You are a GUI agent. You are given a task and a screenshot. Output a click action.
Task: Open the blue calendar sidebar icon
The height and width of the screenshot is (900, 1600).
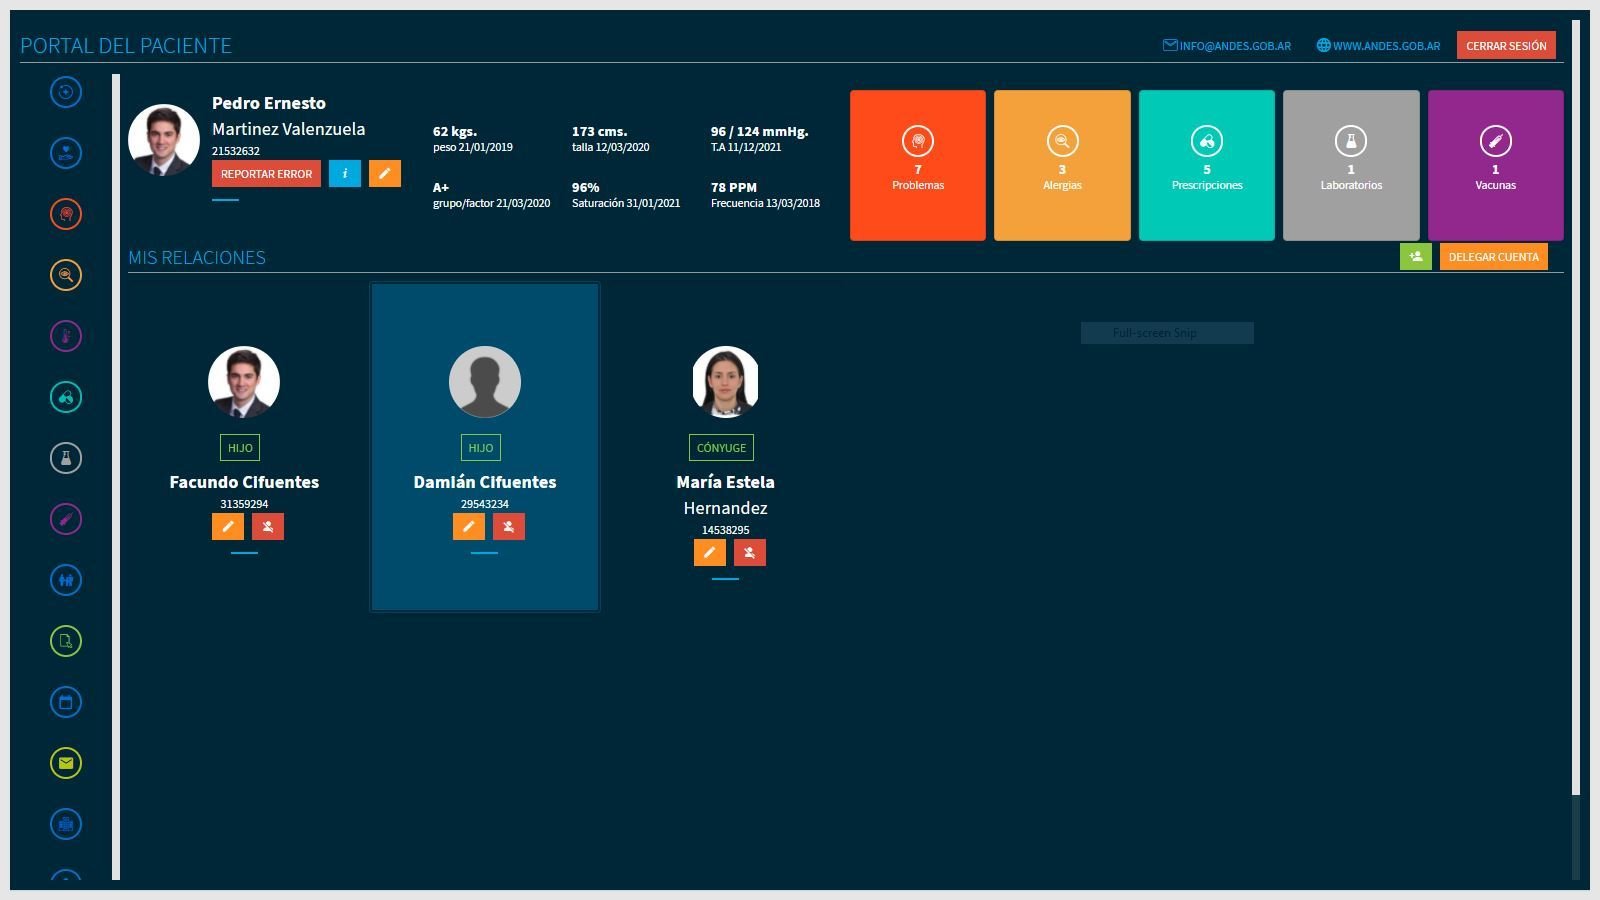coord(66,702)
